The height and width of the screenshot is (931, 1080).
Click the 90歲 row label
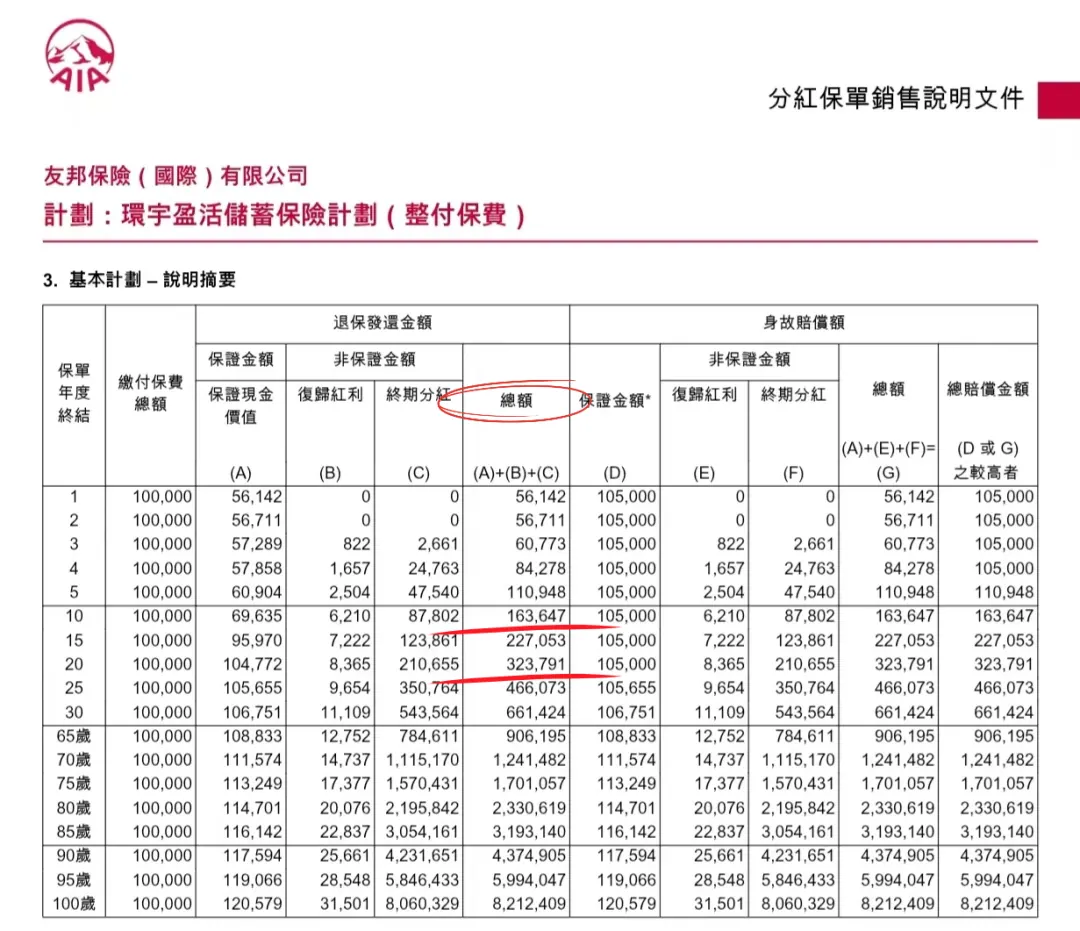[74, 855]
